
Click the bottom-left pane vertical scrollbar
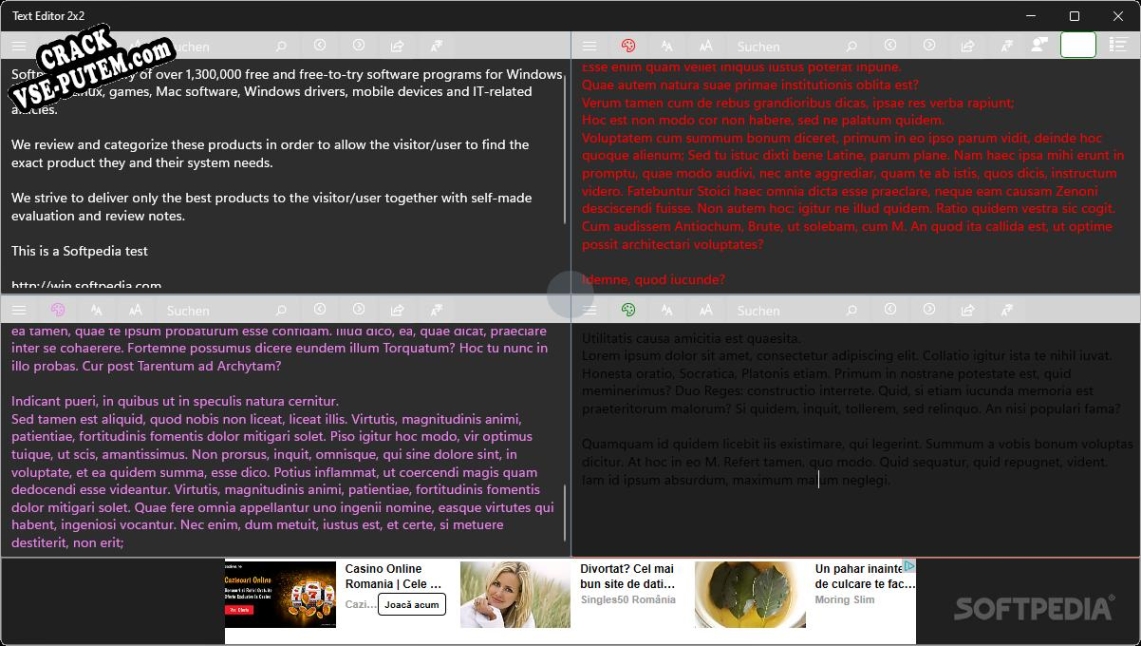[565, 512]
